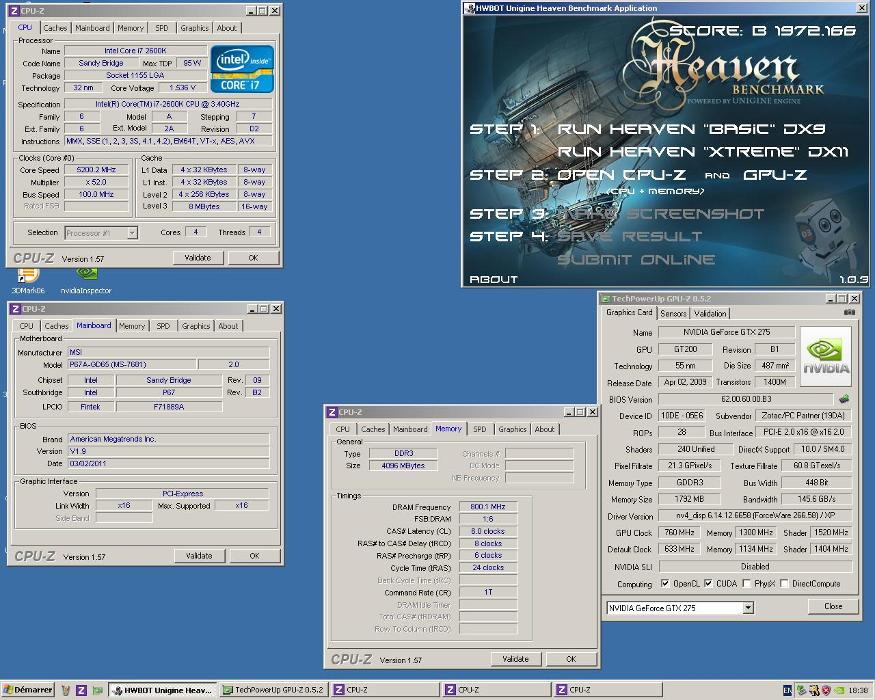This screenshot has width=875, height=700.
Task: Click the Intel Core i7 logo badge
Action: pyautogui.click(x=242, y=69)
